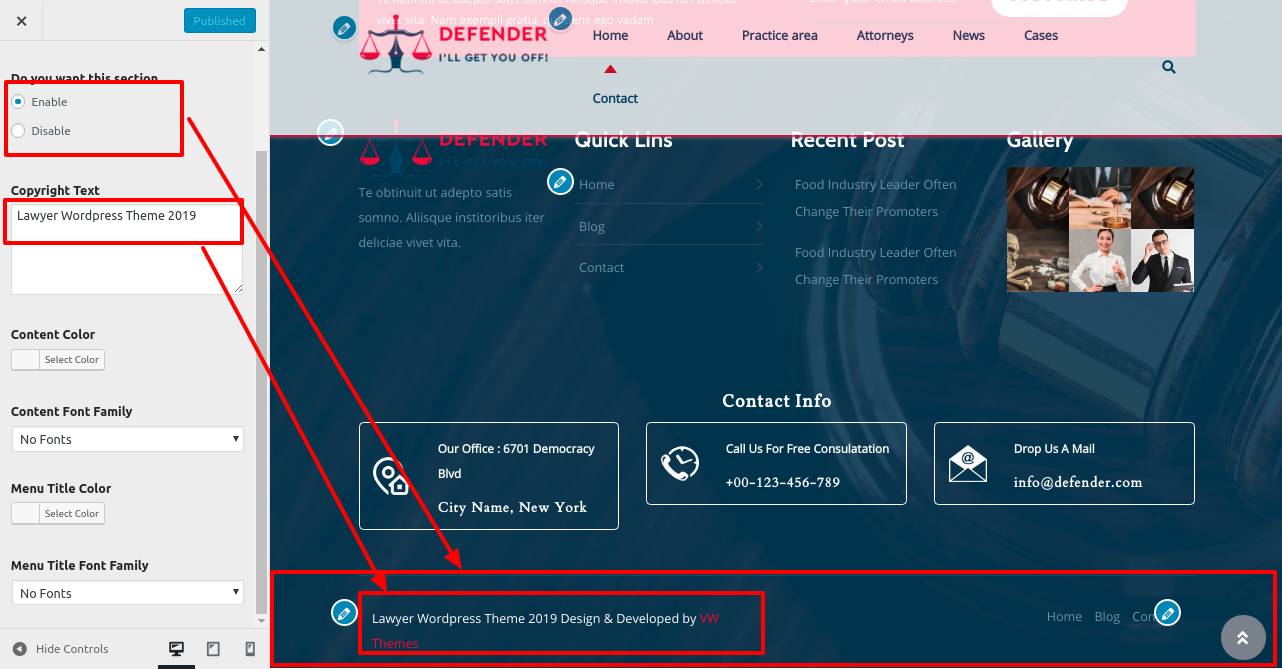
Task: Open Content Color Select Color swatch
Action: coord(58,360)
